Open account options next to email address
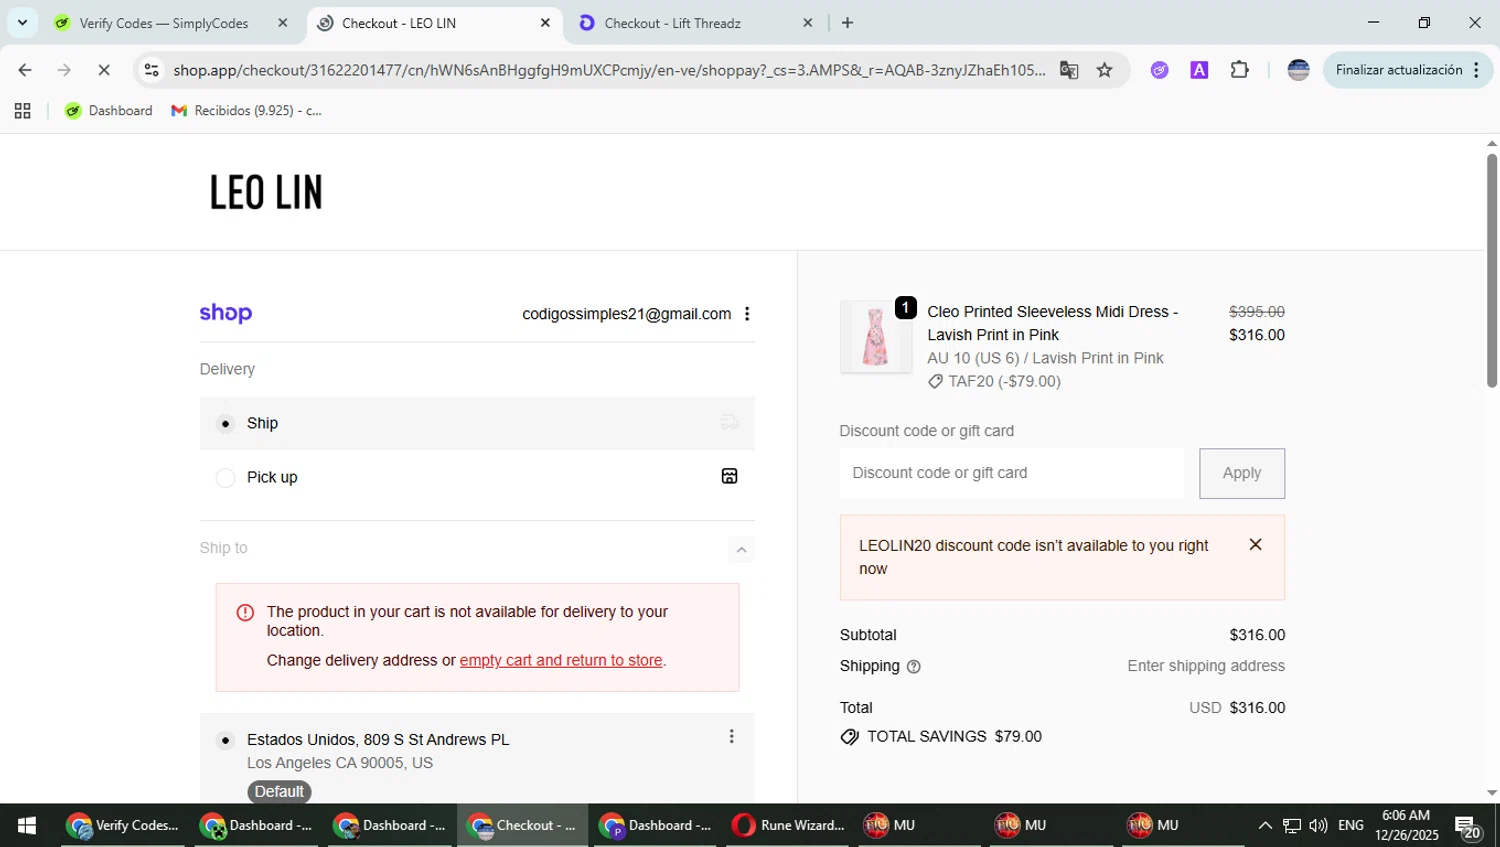The height and width of the screenshot is (847, 1500). coord(747,314)
